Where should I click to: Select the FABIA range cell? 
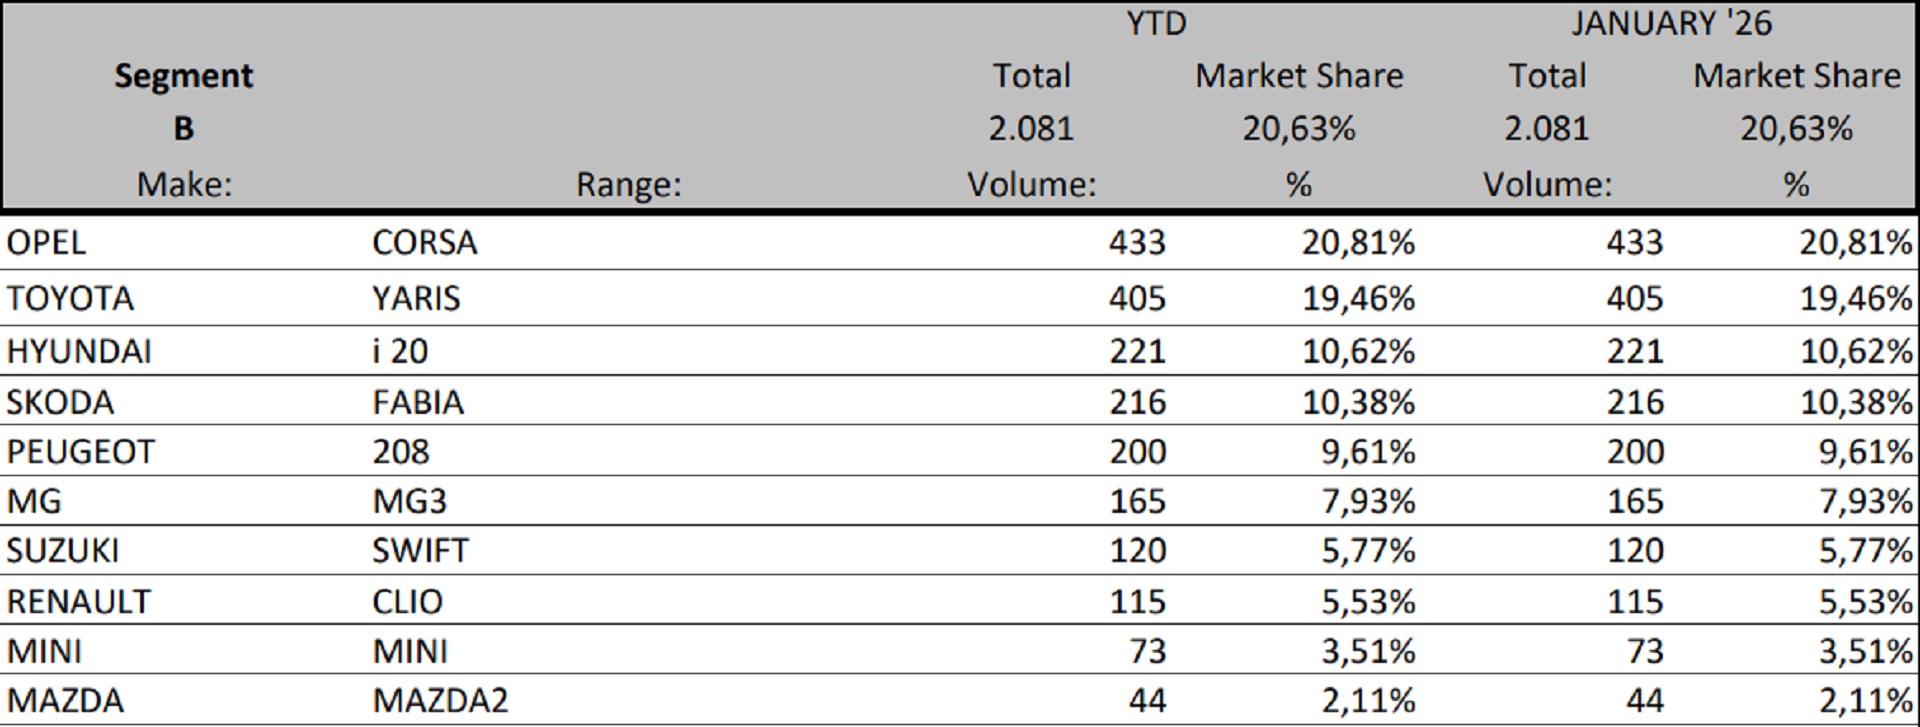tap(418, 402)
